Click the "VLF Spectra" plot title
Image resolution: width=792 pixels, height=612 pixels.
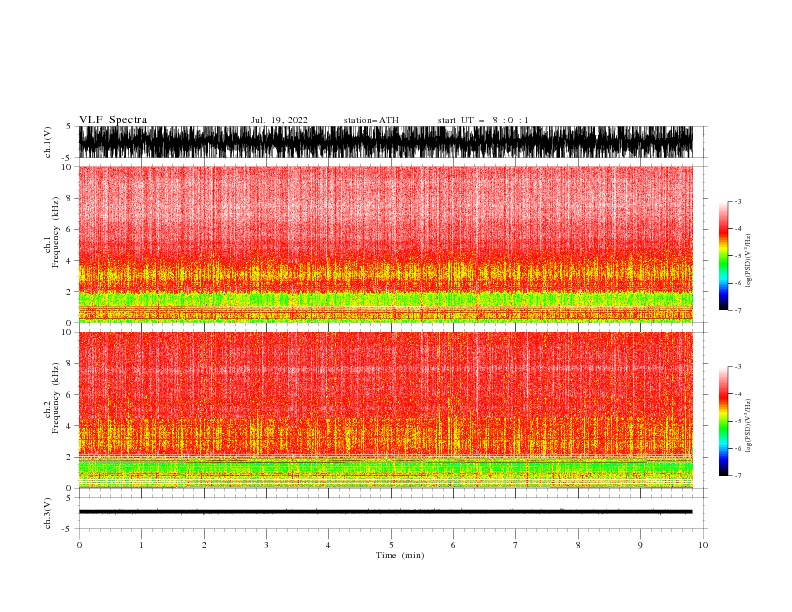[113, 120]
